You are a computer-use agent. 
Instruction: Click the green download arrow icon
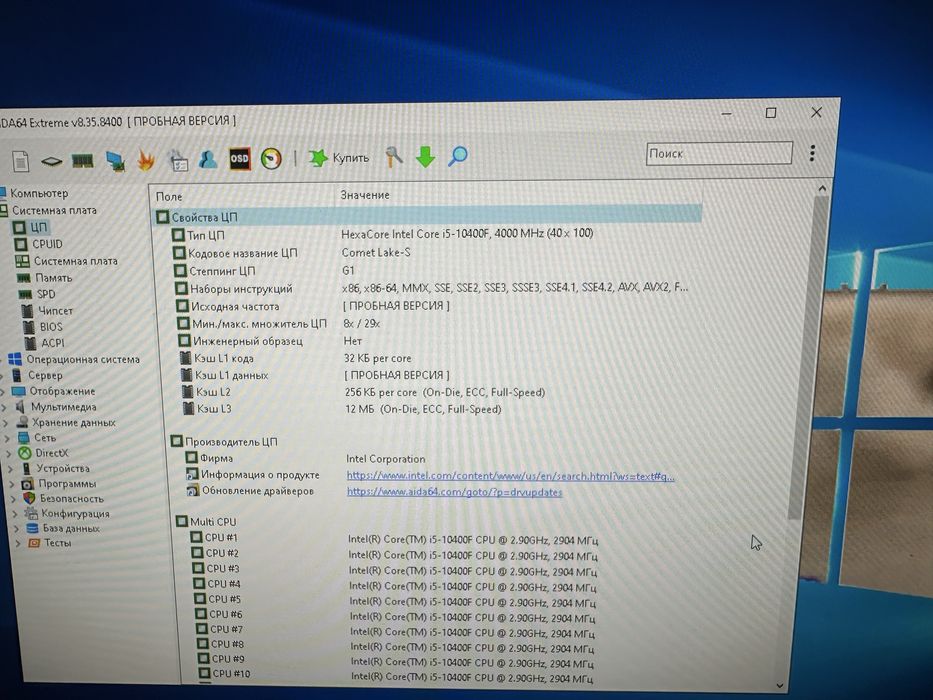tap(425, 157)
